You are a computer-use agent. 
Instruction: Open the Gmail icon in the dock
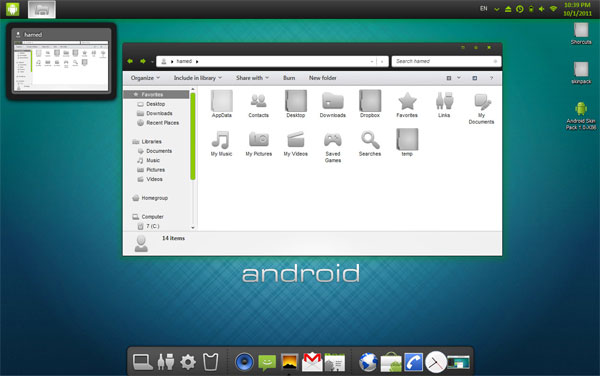point(312,361)
